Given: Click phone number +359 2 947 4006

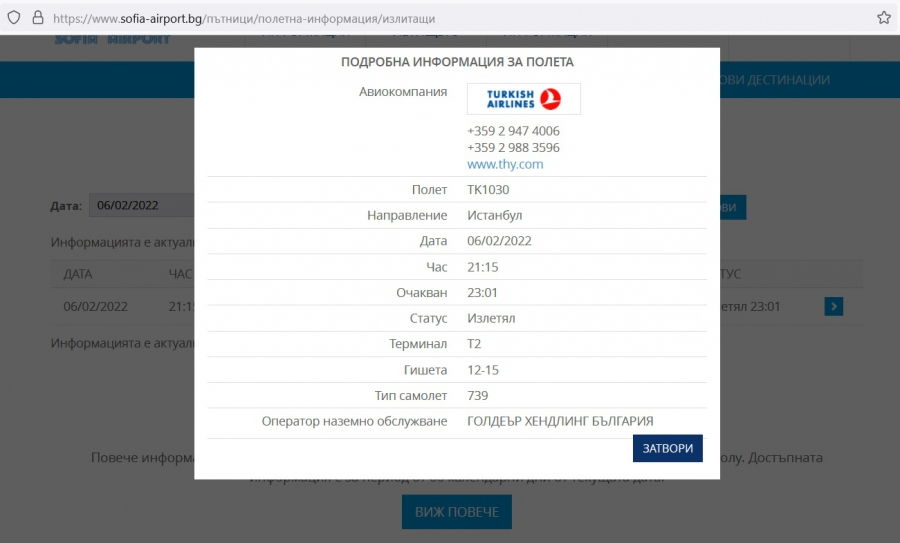Looking at the screenshot, I should 513,131.
